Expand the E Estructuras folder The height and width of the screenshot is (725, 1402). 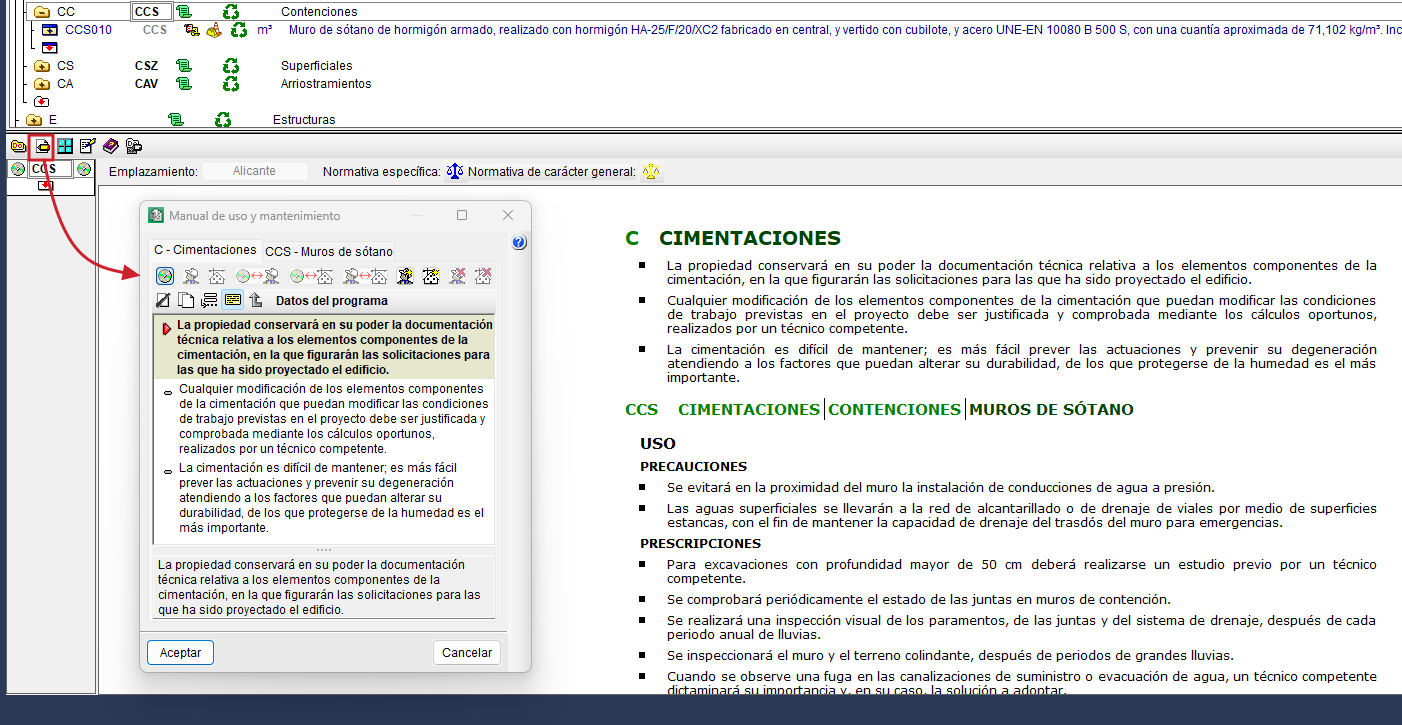(34, 120)
